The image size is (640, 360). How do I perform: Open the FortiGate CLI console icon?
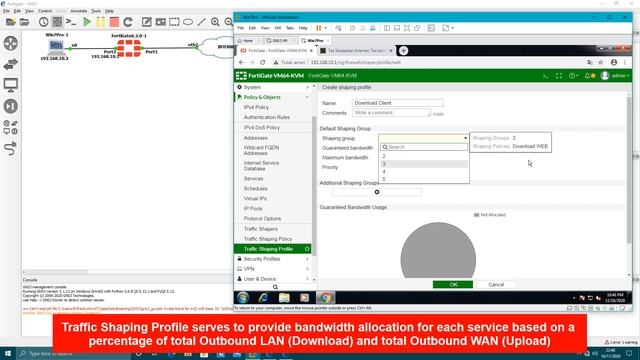tap(546, 76)
